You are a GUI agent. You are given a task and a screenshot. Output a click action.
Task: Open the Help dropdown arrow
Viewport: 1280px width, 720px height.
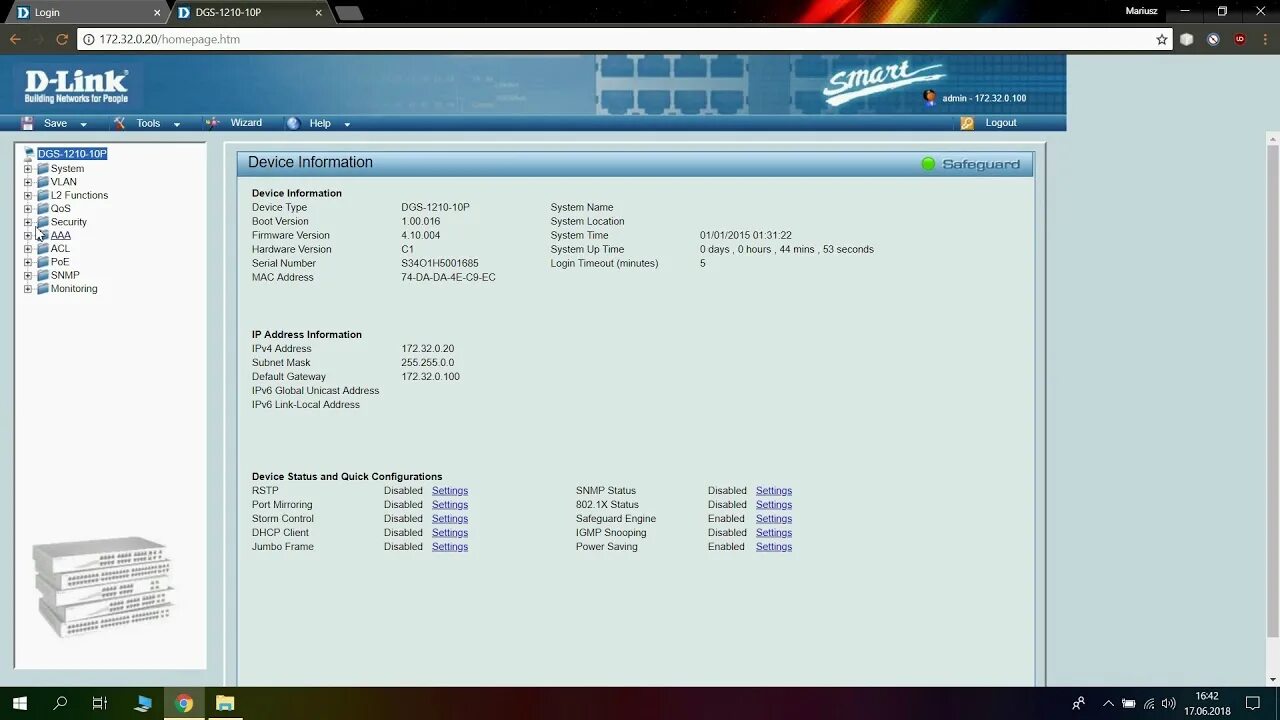point(347,124)
